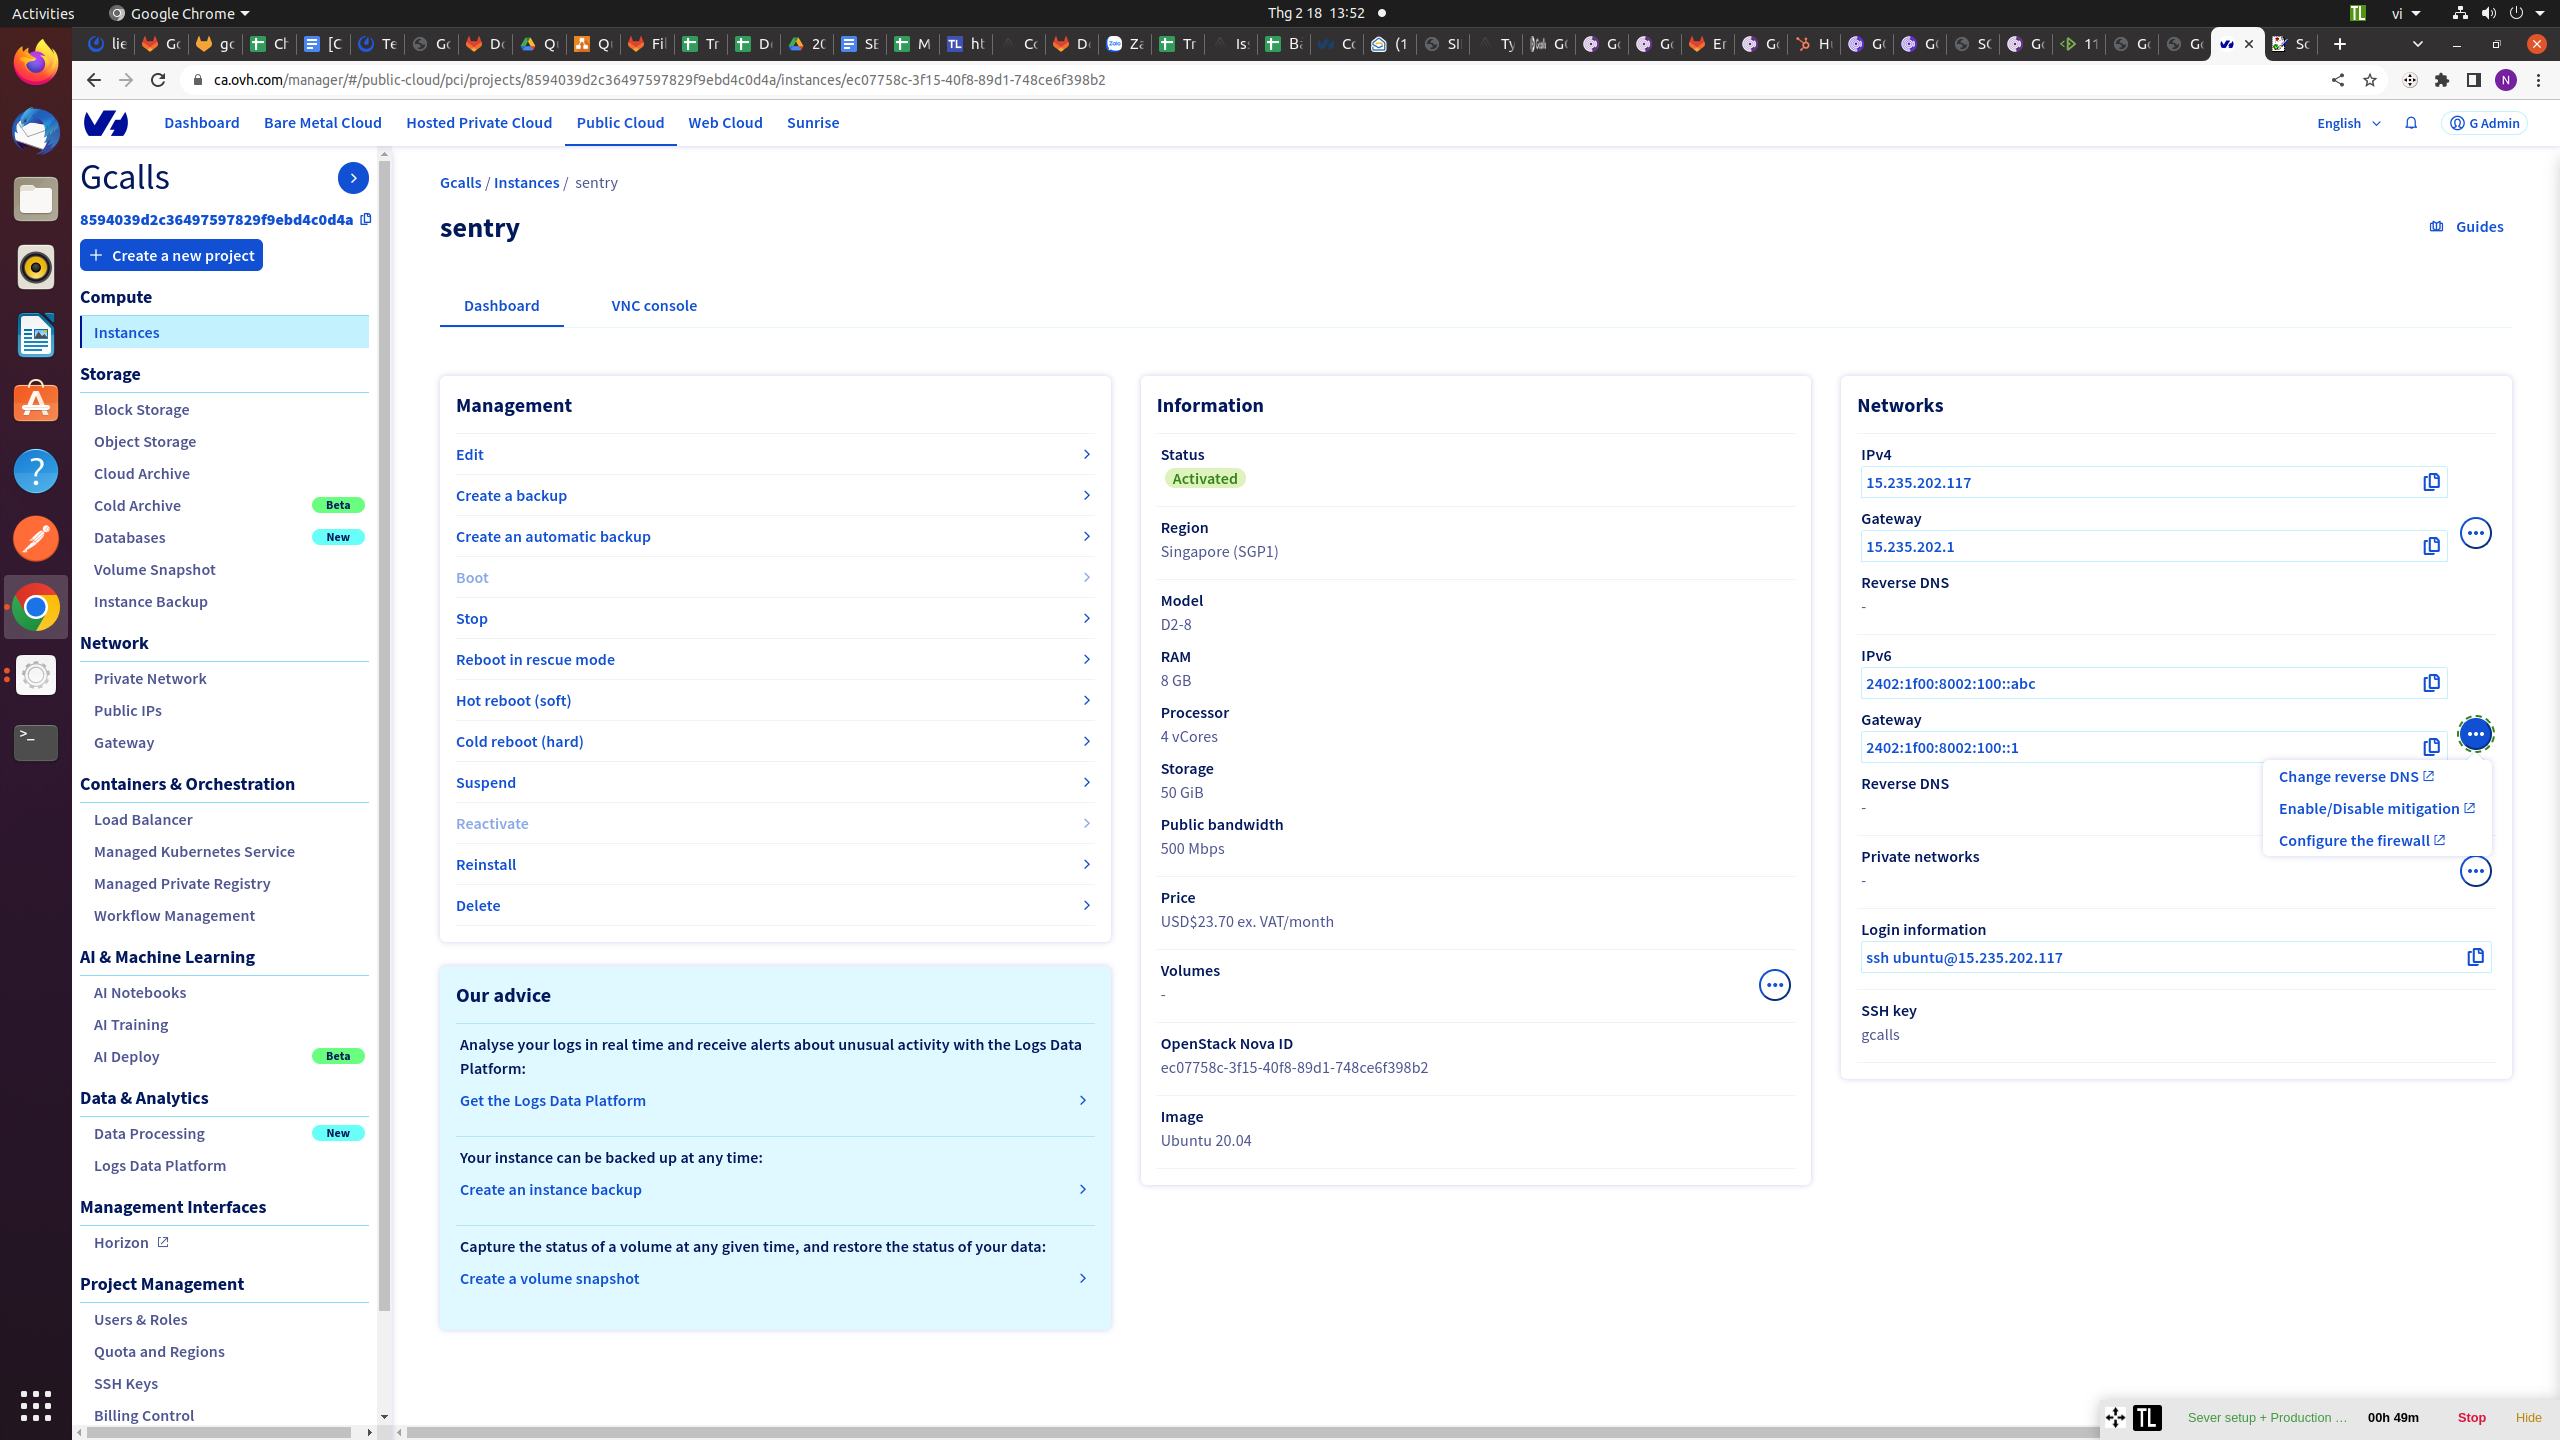
Task: Open Block Storage in sidebar
Action: [141, 409]
